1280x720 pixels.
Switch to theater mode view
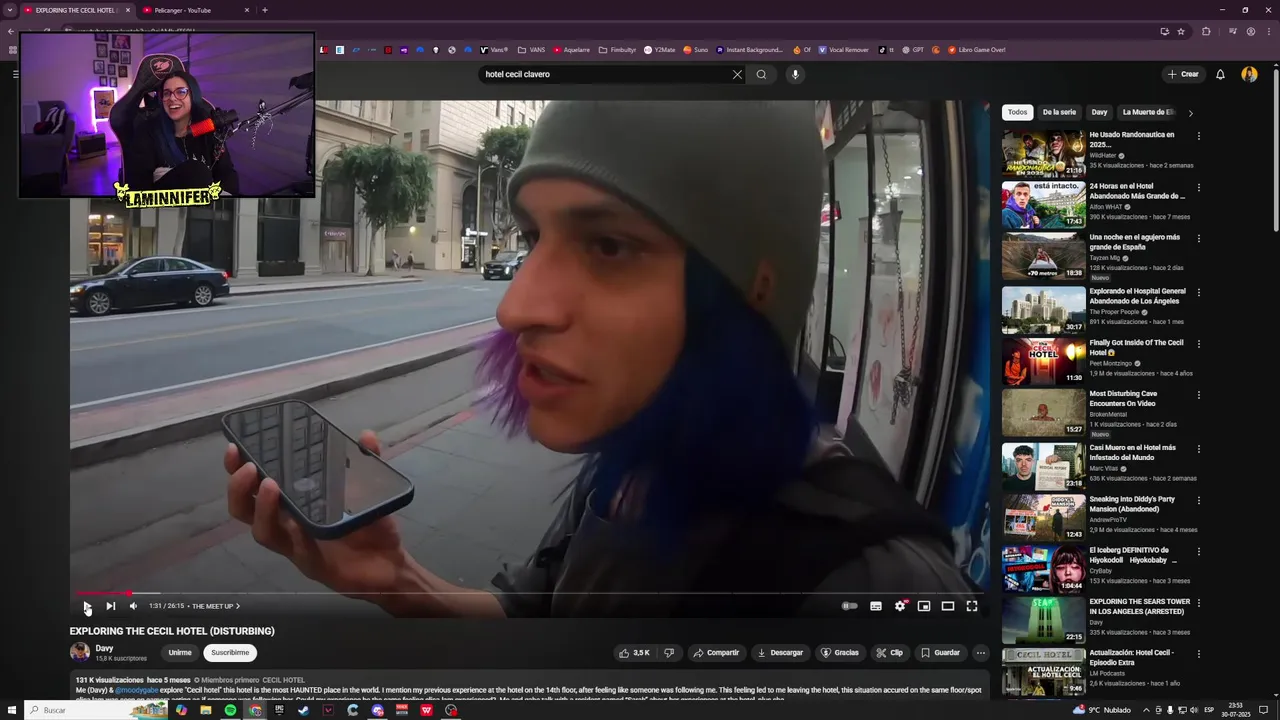click(948, 606)
